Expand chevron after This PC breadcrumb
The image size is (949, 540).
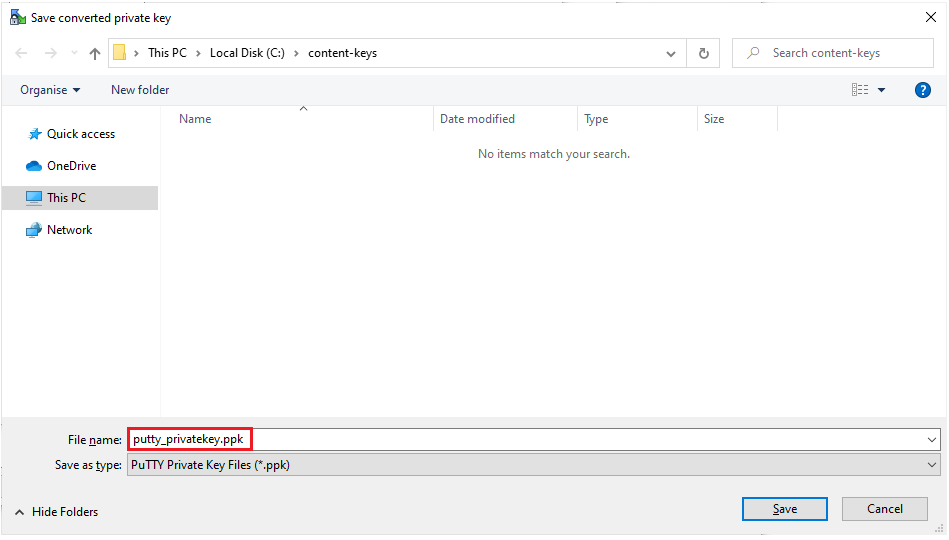[x=198, y=53]
